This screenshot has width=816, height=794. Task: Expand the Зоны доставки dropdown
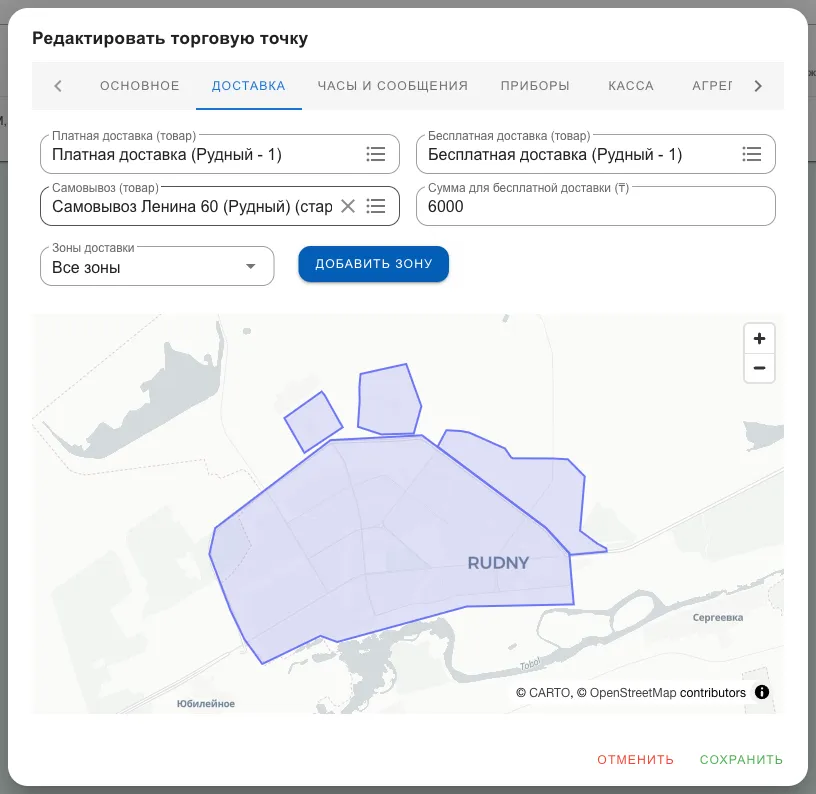[x=157, y=266]
